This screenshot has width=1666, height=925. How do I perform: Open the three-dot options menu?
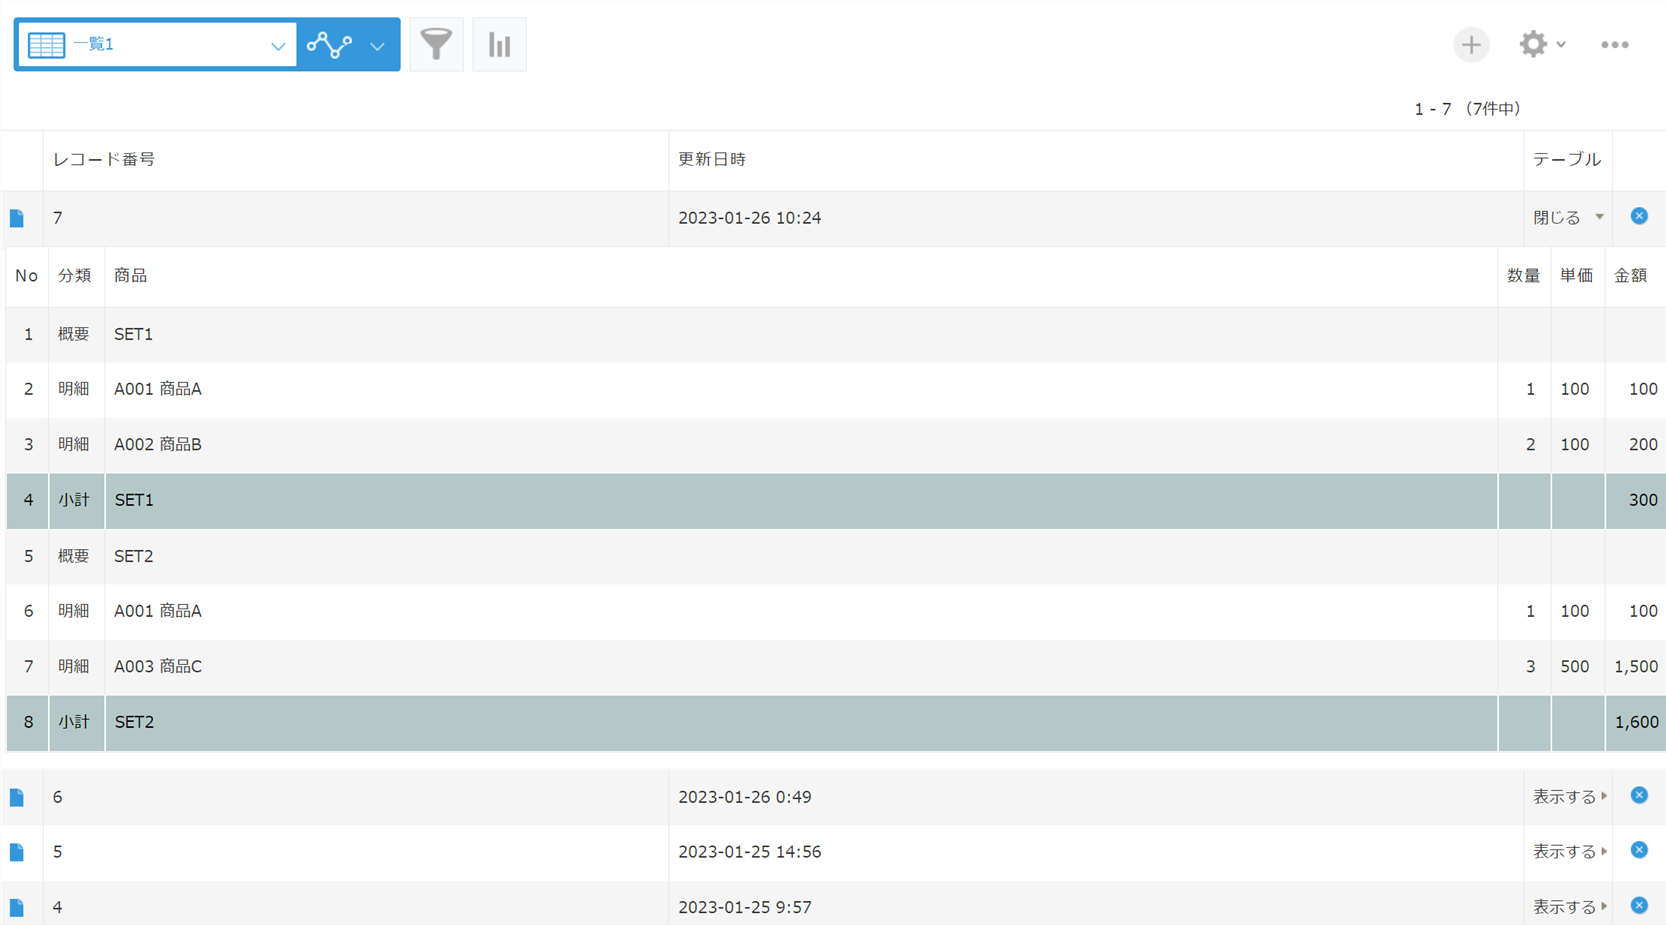coord(1615,45)
